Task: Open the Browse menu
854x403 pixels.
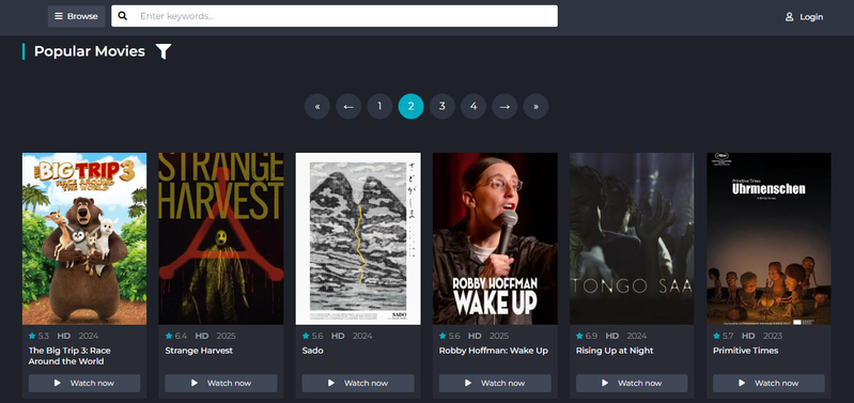Action: click(x=76, y=16)
